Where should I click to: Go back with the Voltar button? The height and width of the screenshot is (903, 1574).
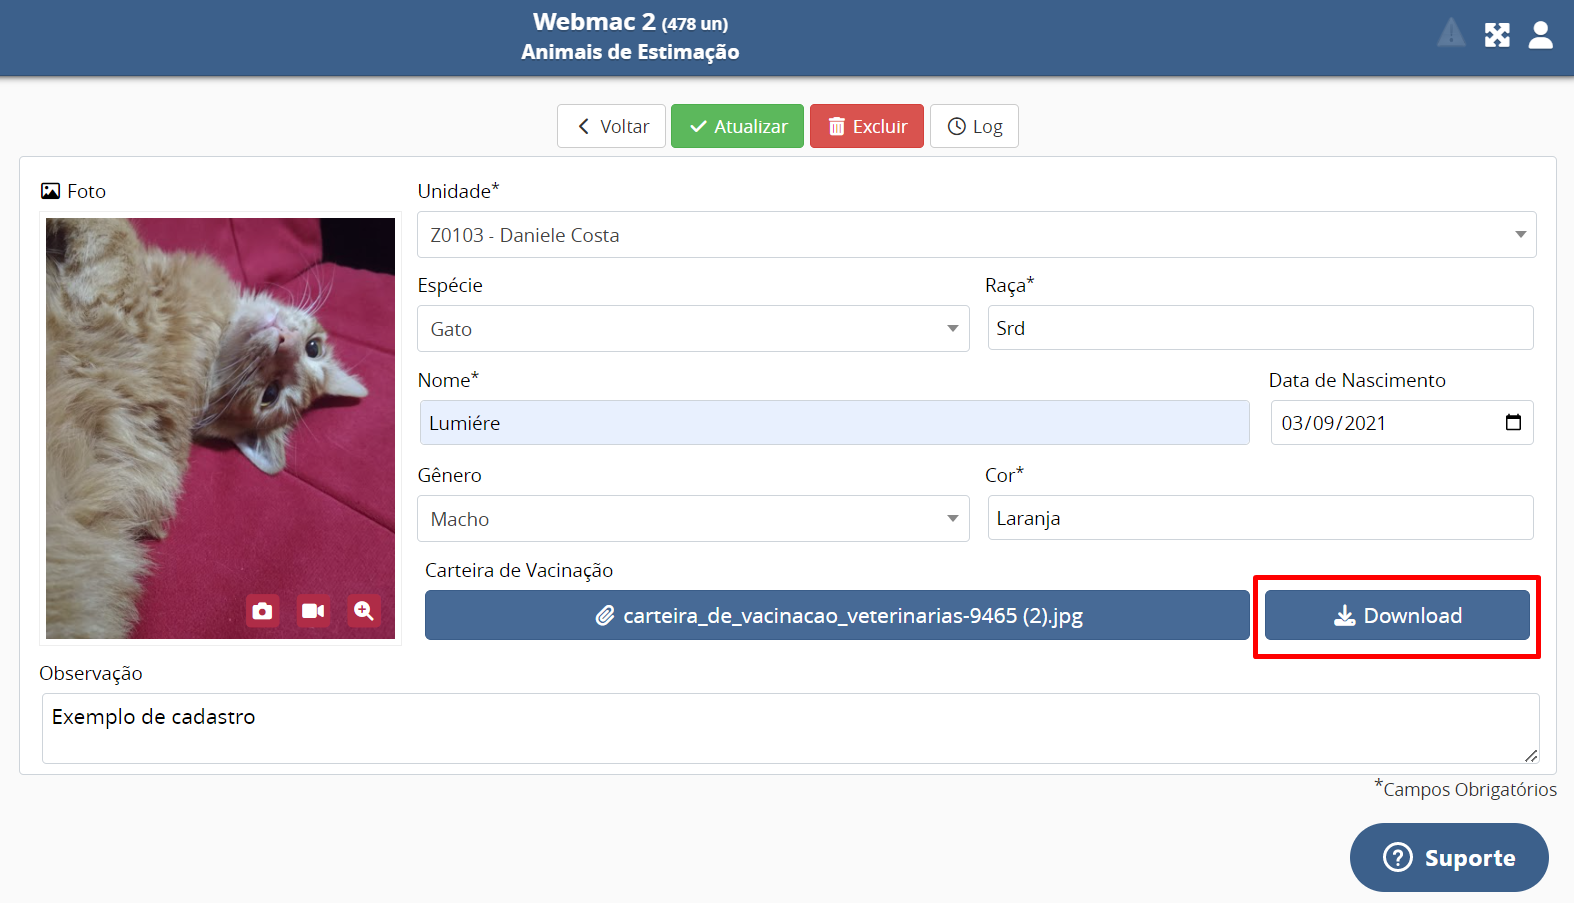(x=611, y=127)
